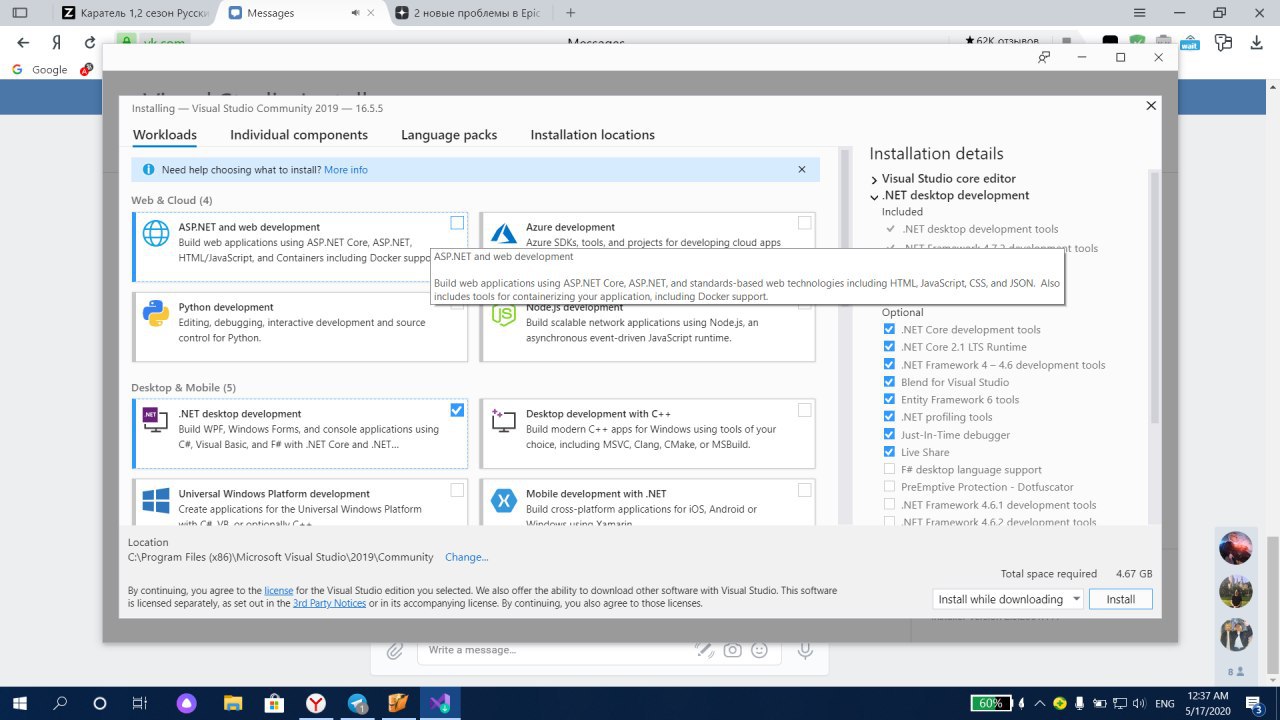Uncheck .NET Core 2.1 LTS Runtime
This screenshot has height=720, width=1280.
pos(889,347)
